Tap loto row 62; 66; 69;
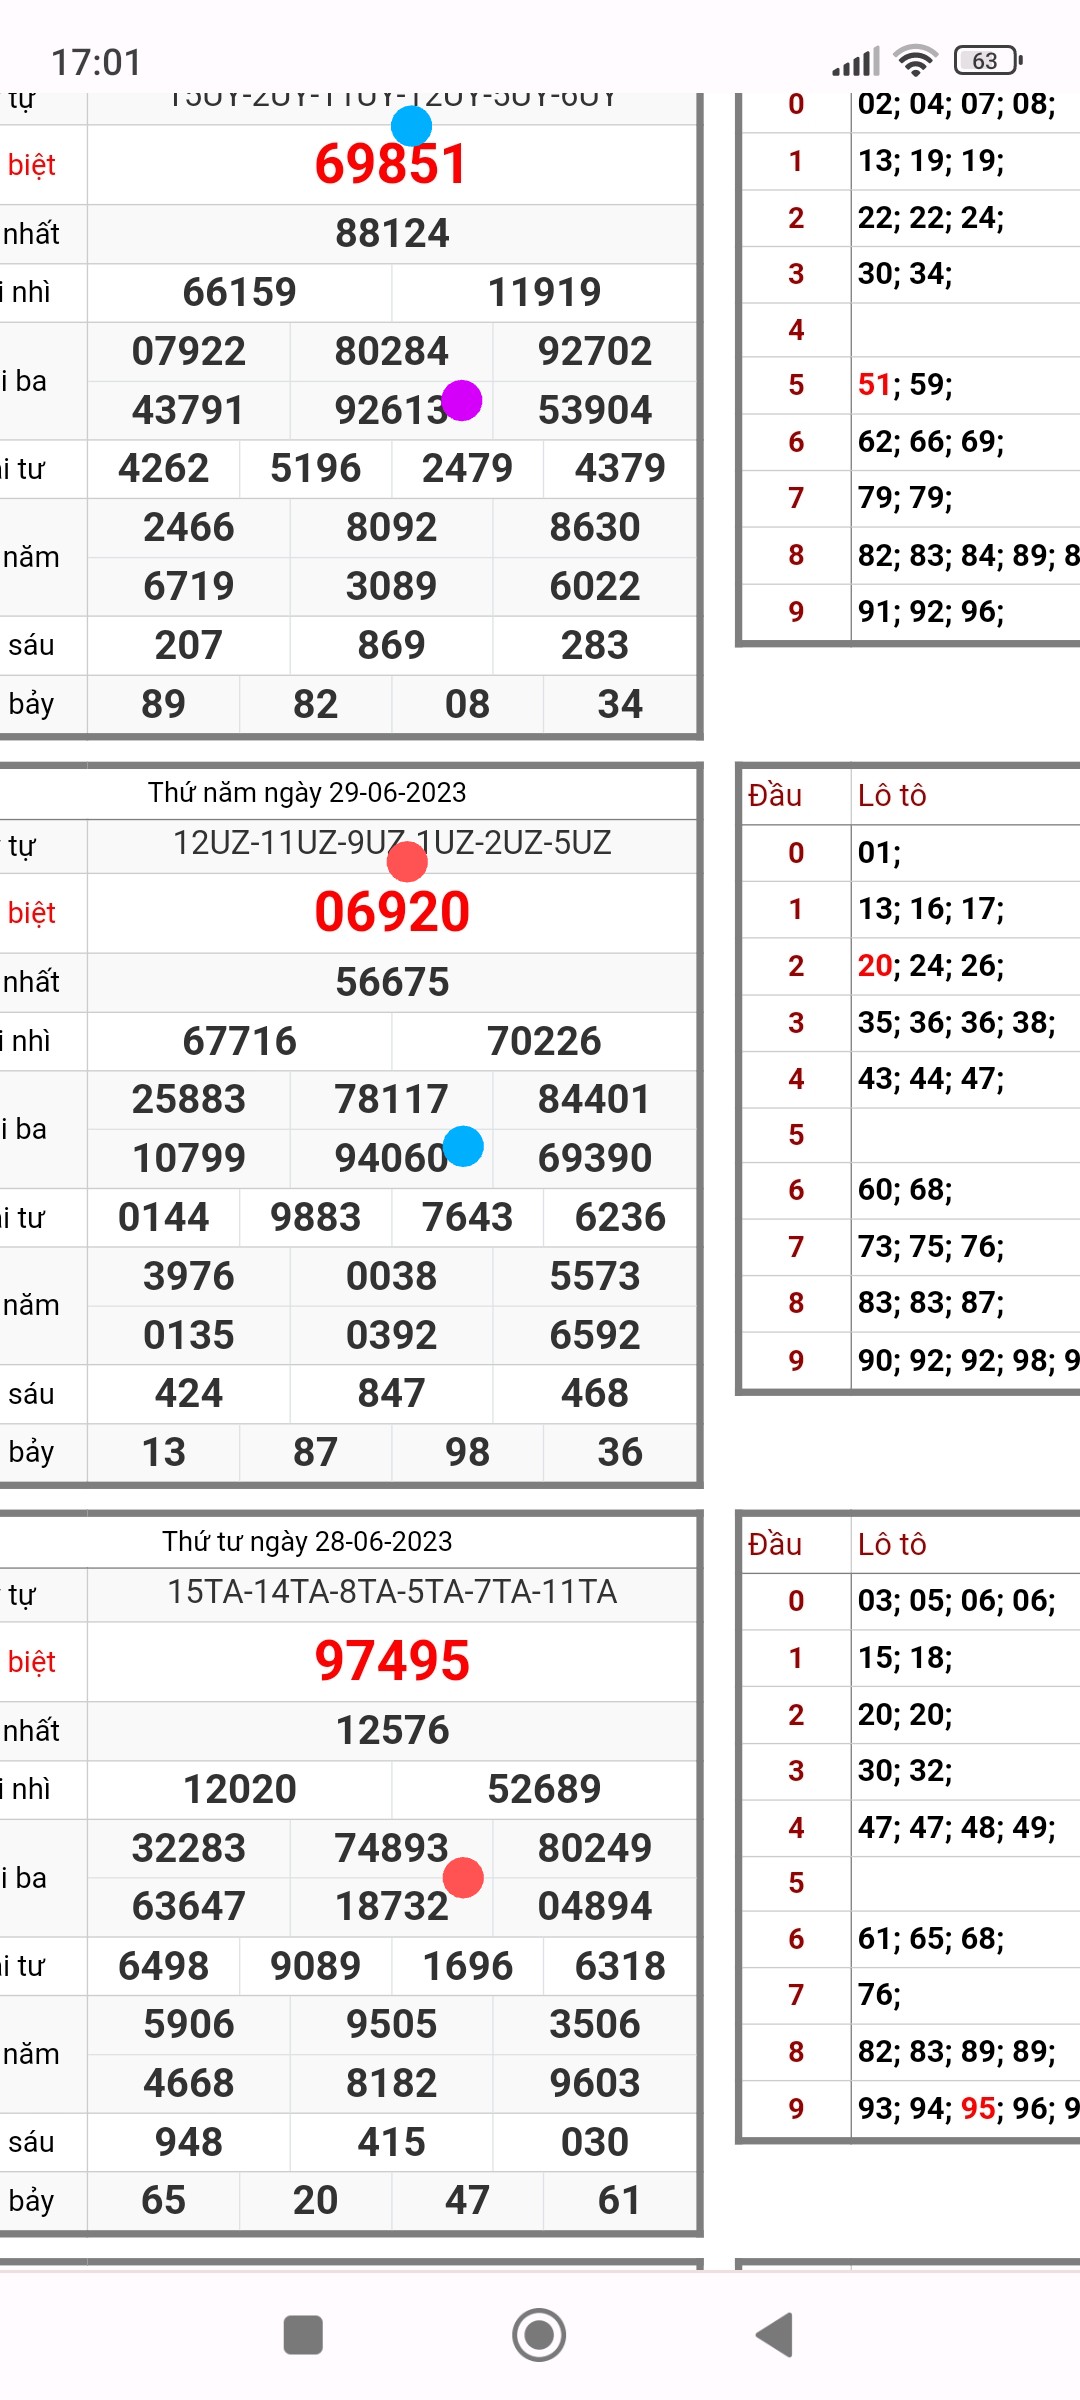Screen dimensions: 1080x2400 click(931, 442)
